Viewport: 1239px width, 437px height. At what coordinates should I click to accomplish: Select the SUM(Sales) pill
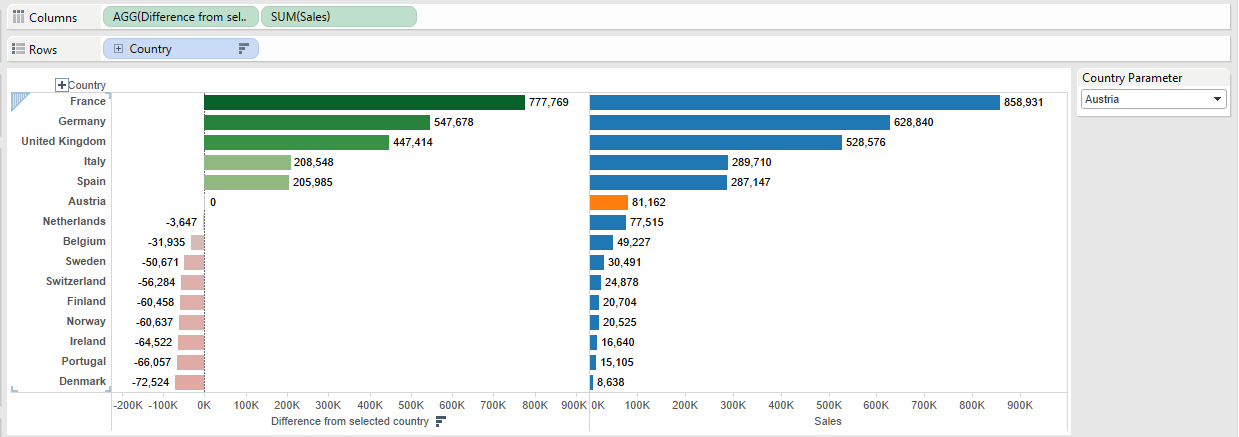tap(338, 17)
